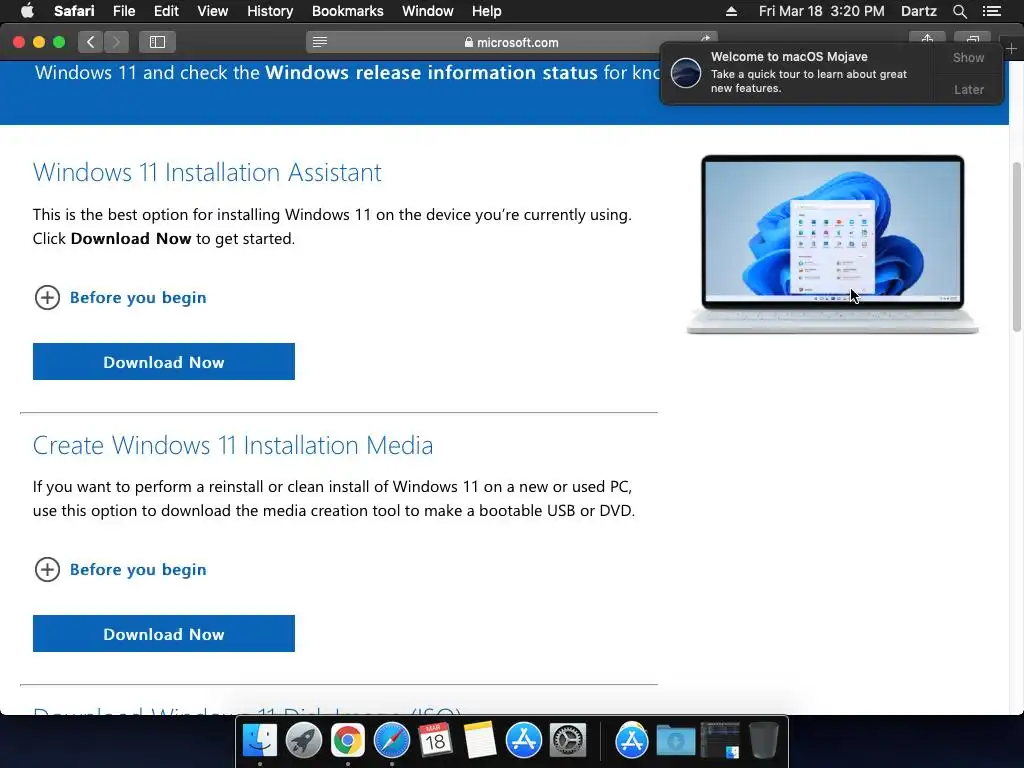1024x768 pixels.
Task: Open the Bookmarks menu
Action: 347,11
